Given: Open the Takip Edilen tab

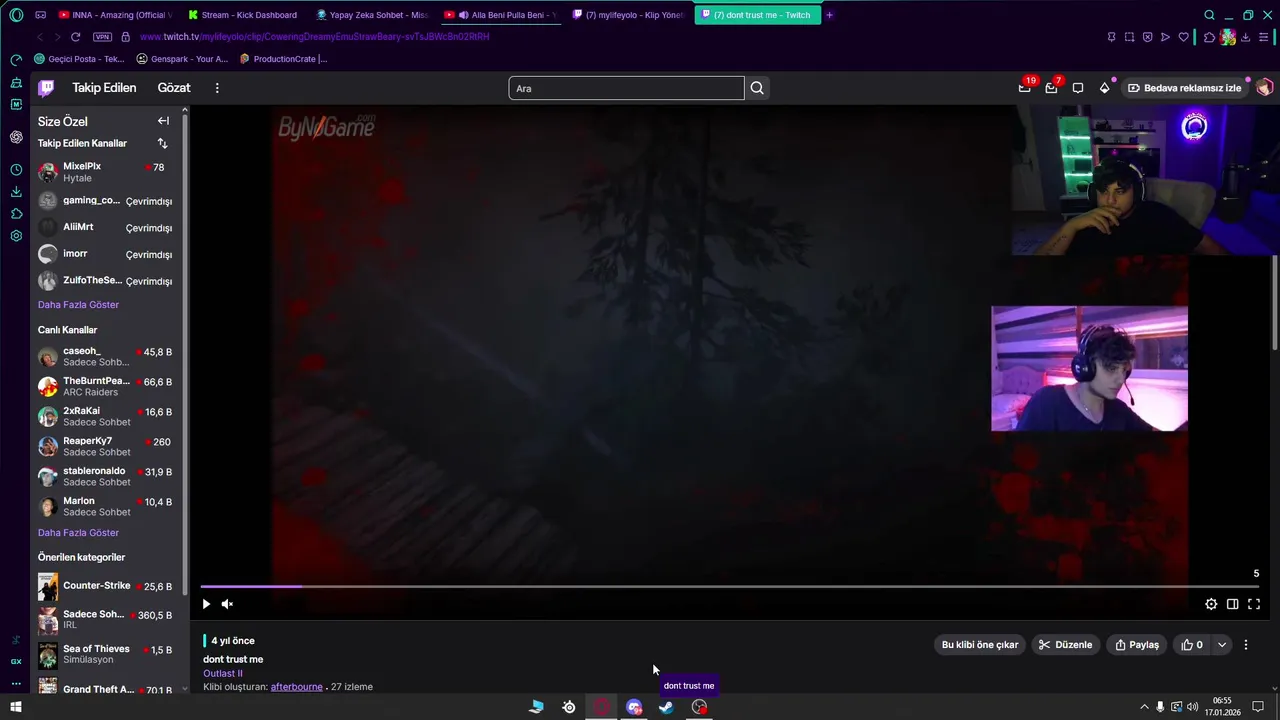Looking at the screenshot, I should [104, 88].
